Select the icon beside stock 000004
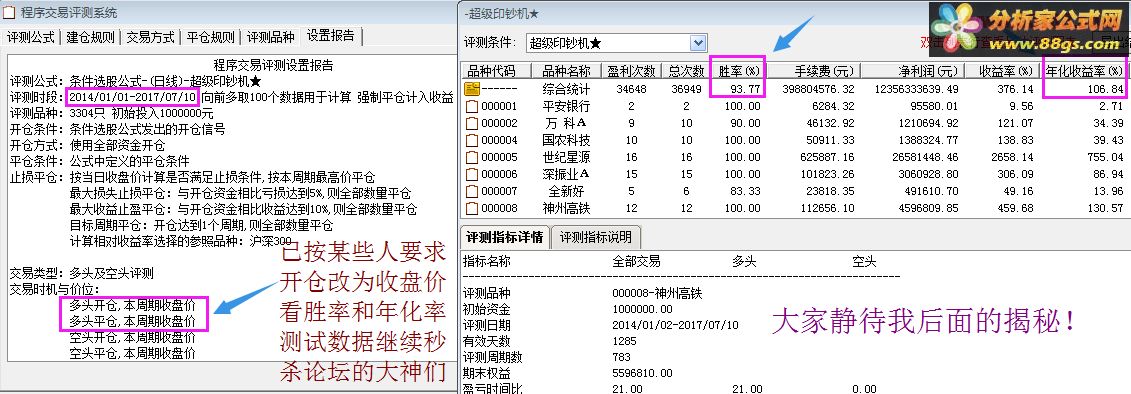Screen dimensions: 1131x394 (x=472, y=141)
